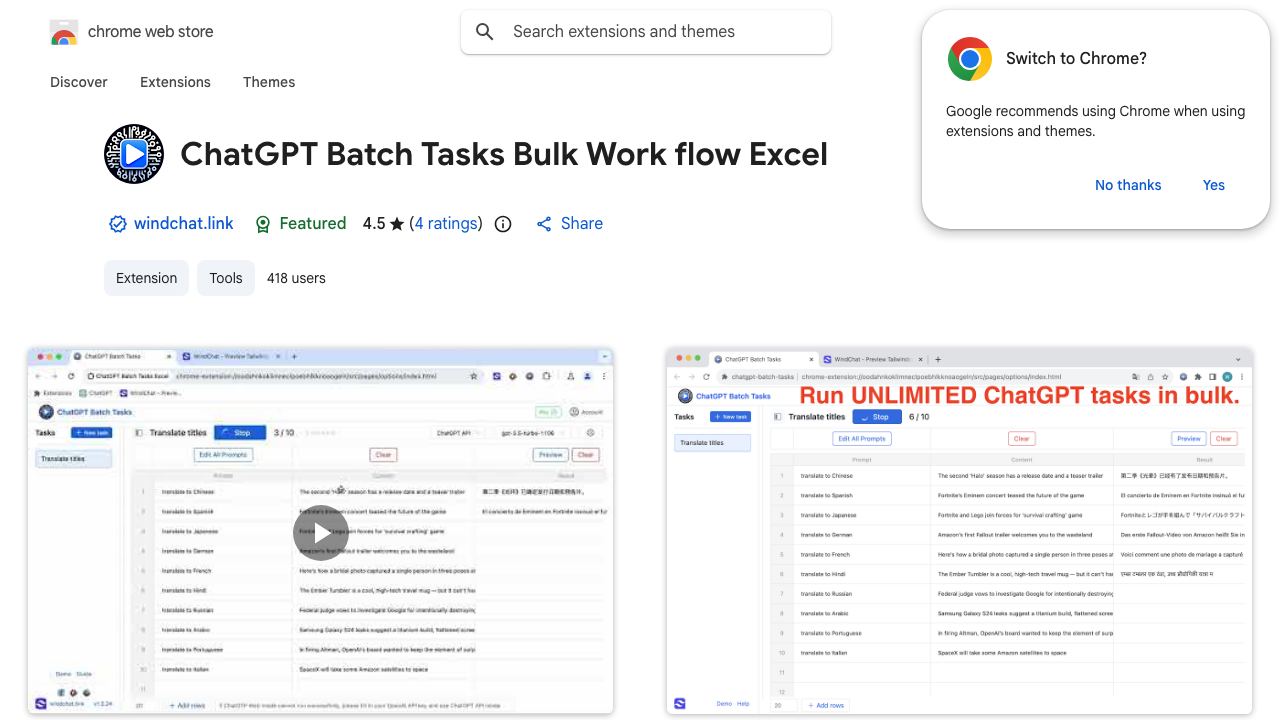
Task: Click the ChatGPT Batch Tasks Bulk Work flow title
Action: 504,154
